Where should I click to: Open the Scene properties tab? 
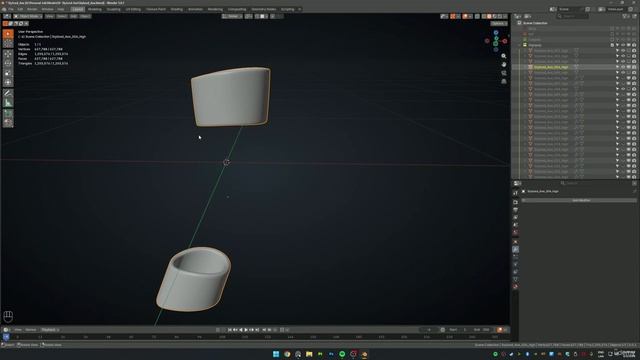click(x=516, y=225)
